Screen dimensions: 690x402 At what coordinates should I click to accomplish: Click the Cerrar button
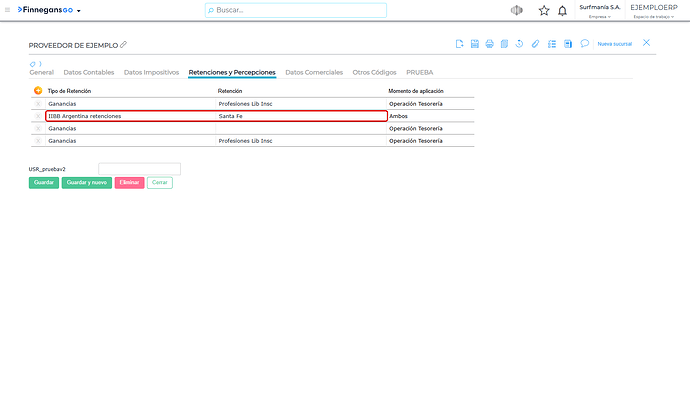tap(160, 183)
